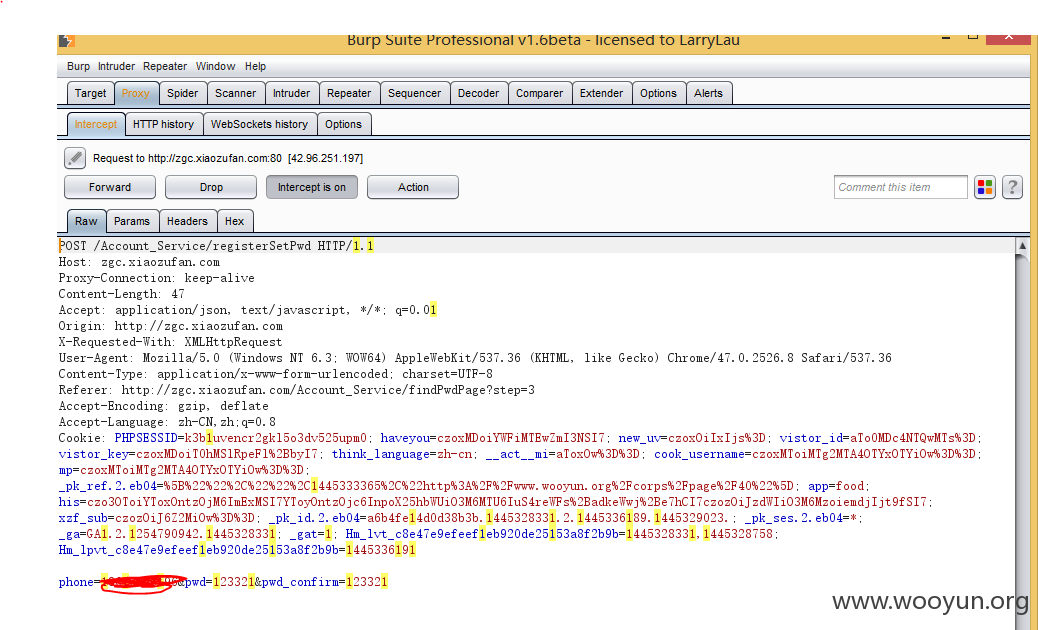
Task: Click the Referer header line
Action: pyautogui.click(x=297, y=390)
